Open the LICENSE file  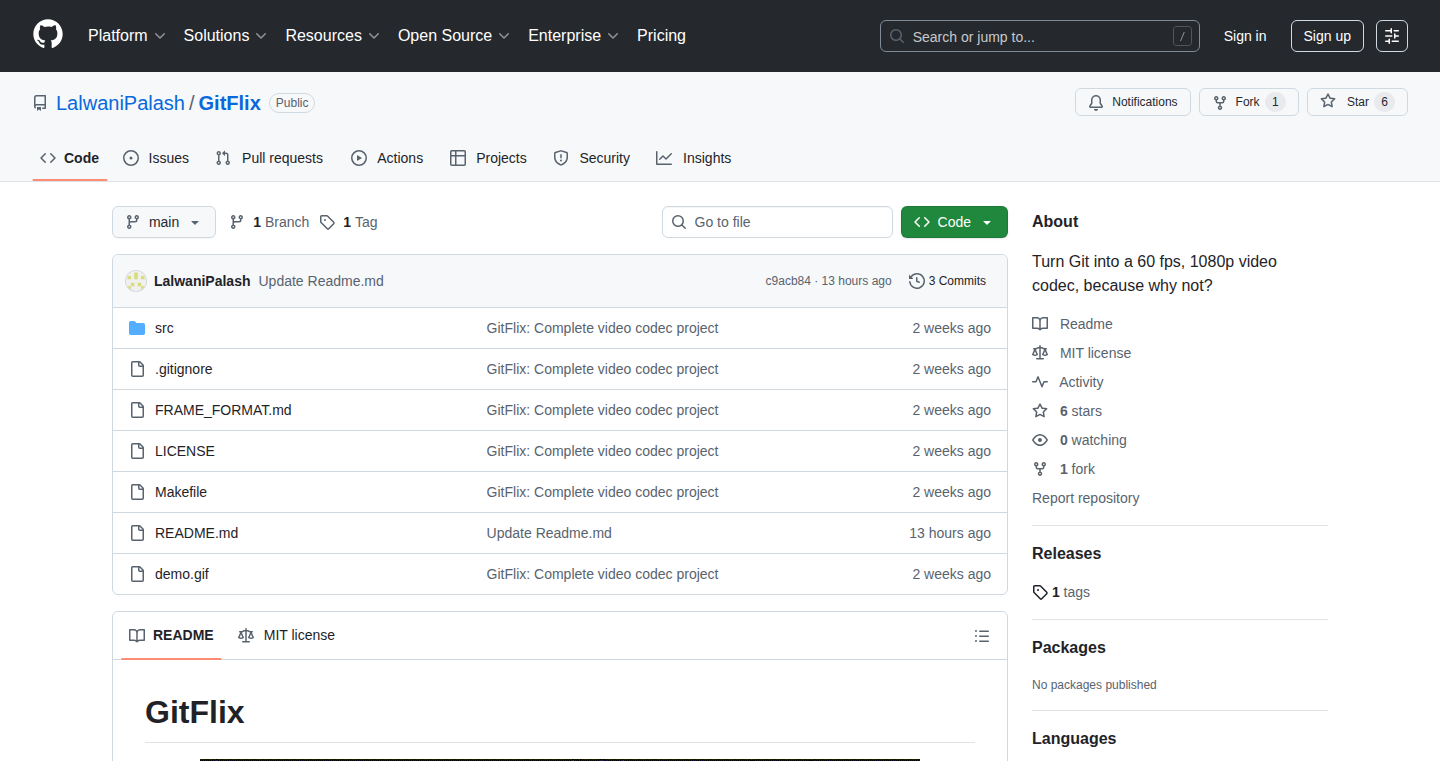click(185, 451)
